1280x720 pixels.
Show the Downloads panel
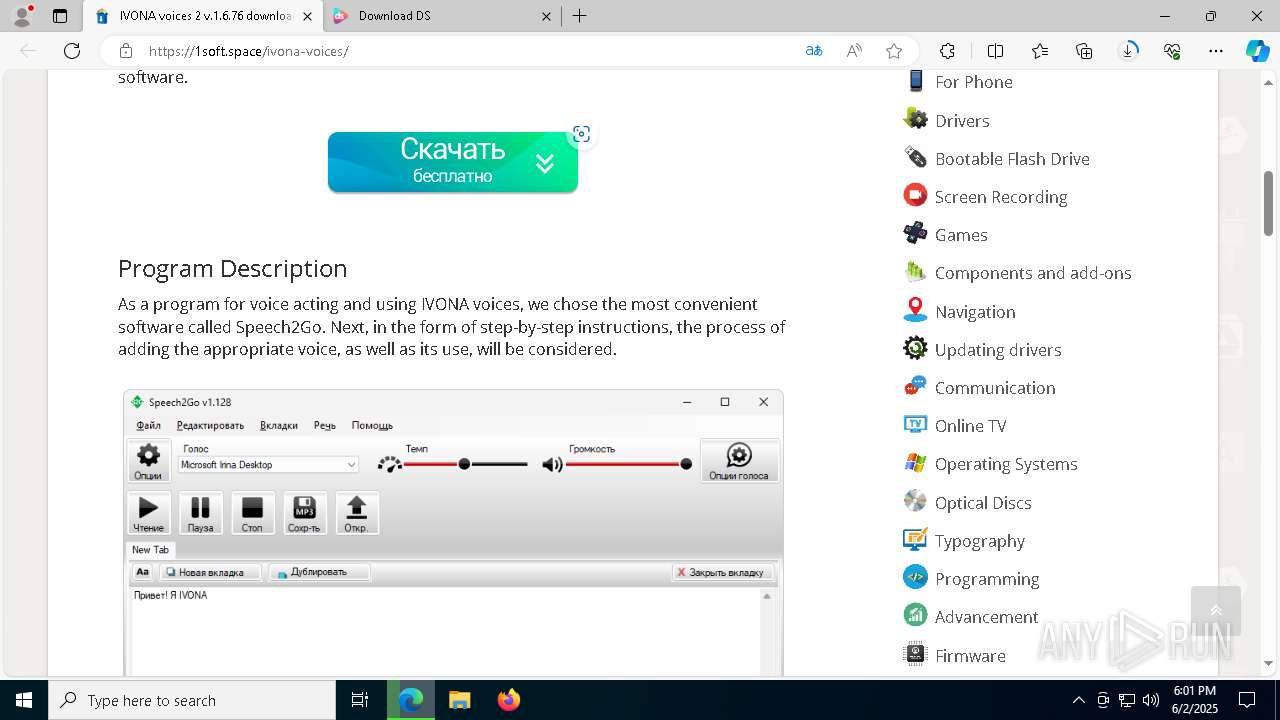pyautogui.click(x=1128, y=51)
